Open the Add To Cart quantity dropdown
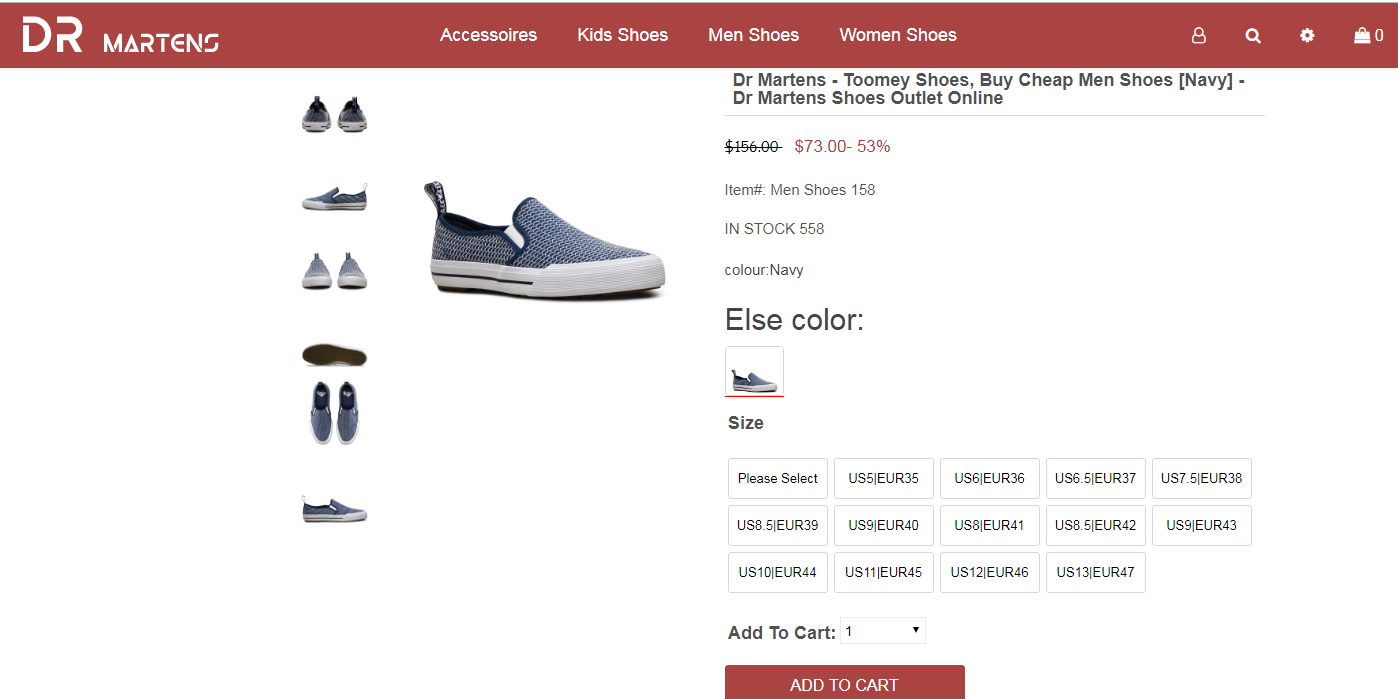 click(x=882, y=631)
